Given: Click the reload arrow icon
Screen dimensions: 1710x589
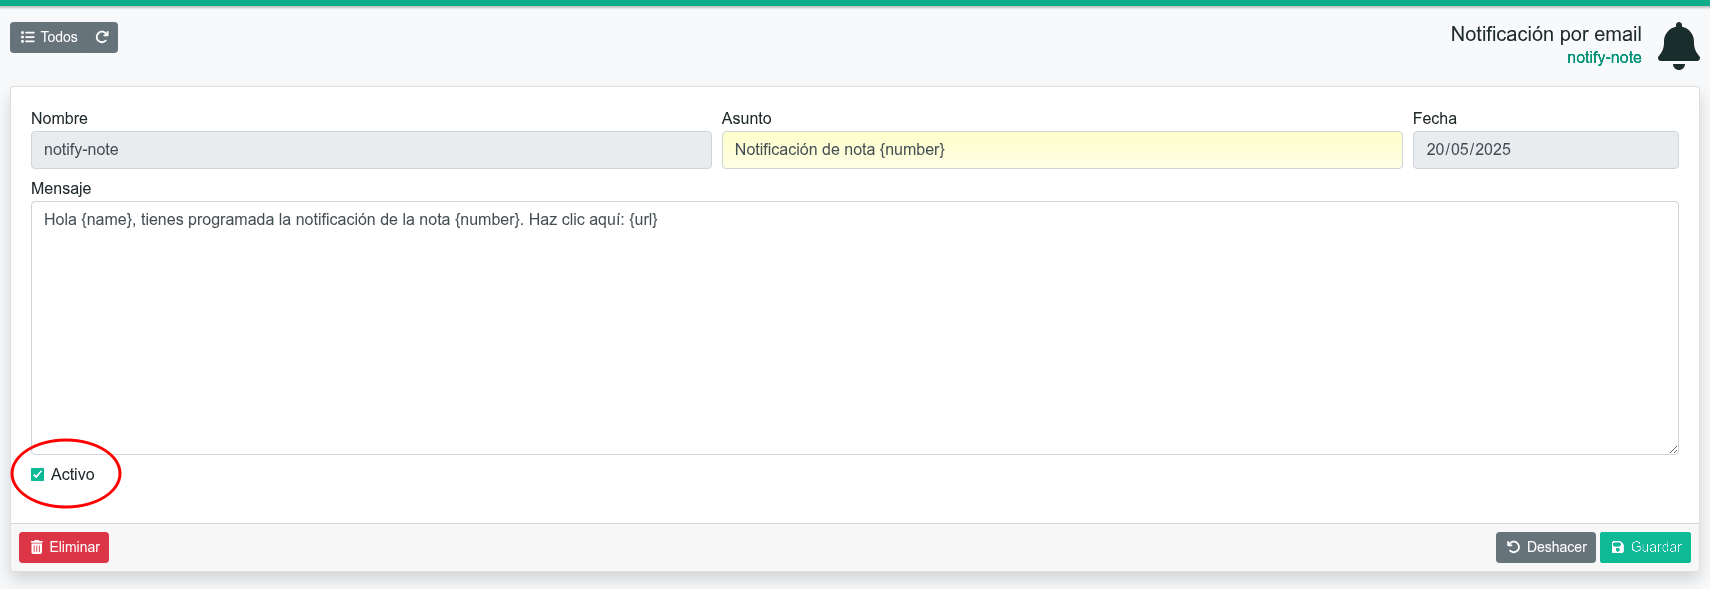Looking at the screenshot, I should (102, 37).
